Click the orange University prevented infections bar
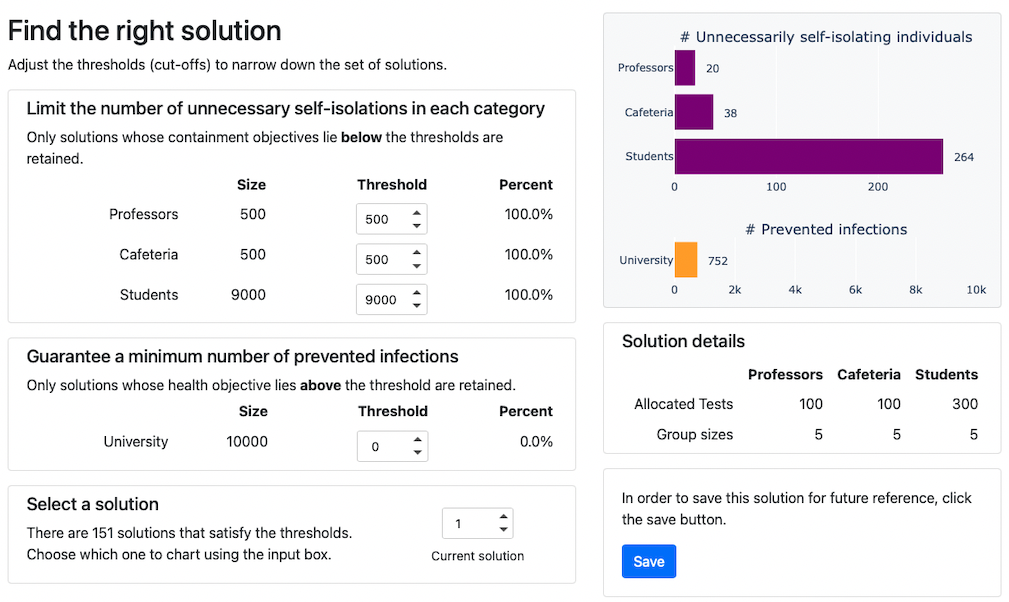This screenshot has width=1009, height=602. tap(686, 260)
